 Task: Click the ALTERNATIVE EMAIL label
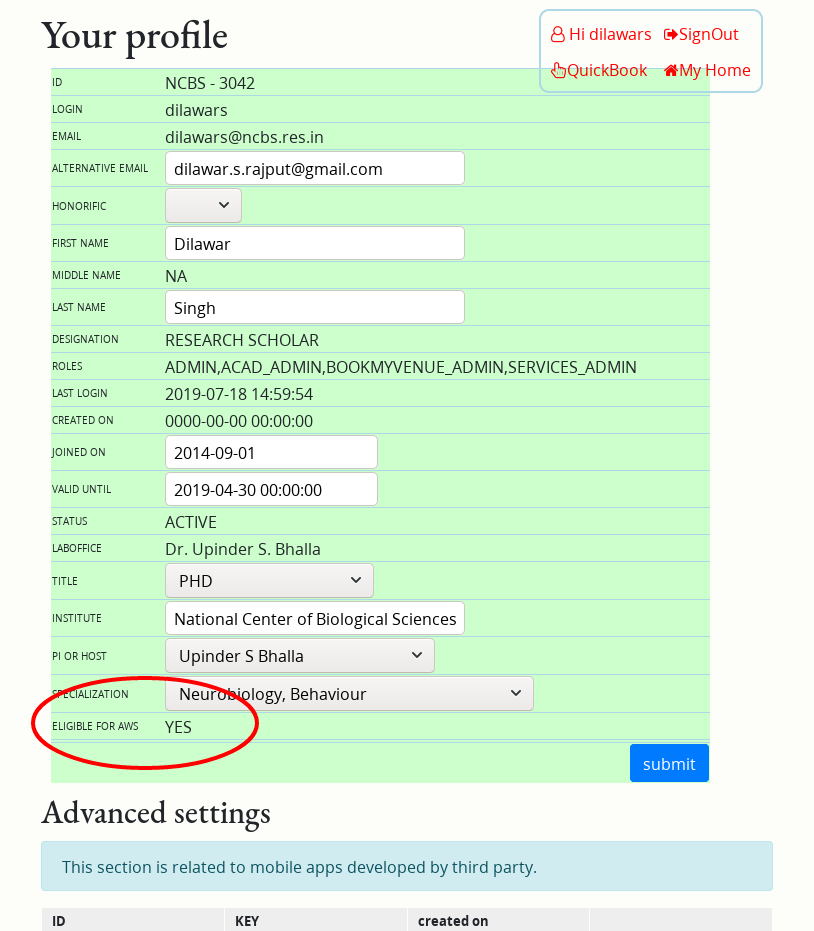click(x=100, y=169)
